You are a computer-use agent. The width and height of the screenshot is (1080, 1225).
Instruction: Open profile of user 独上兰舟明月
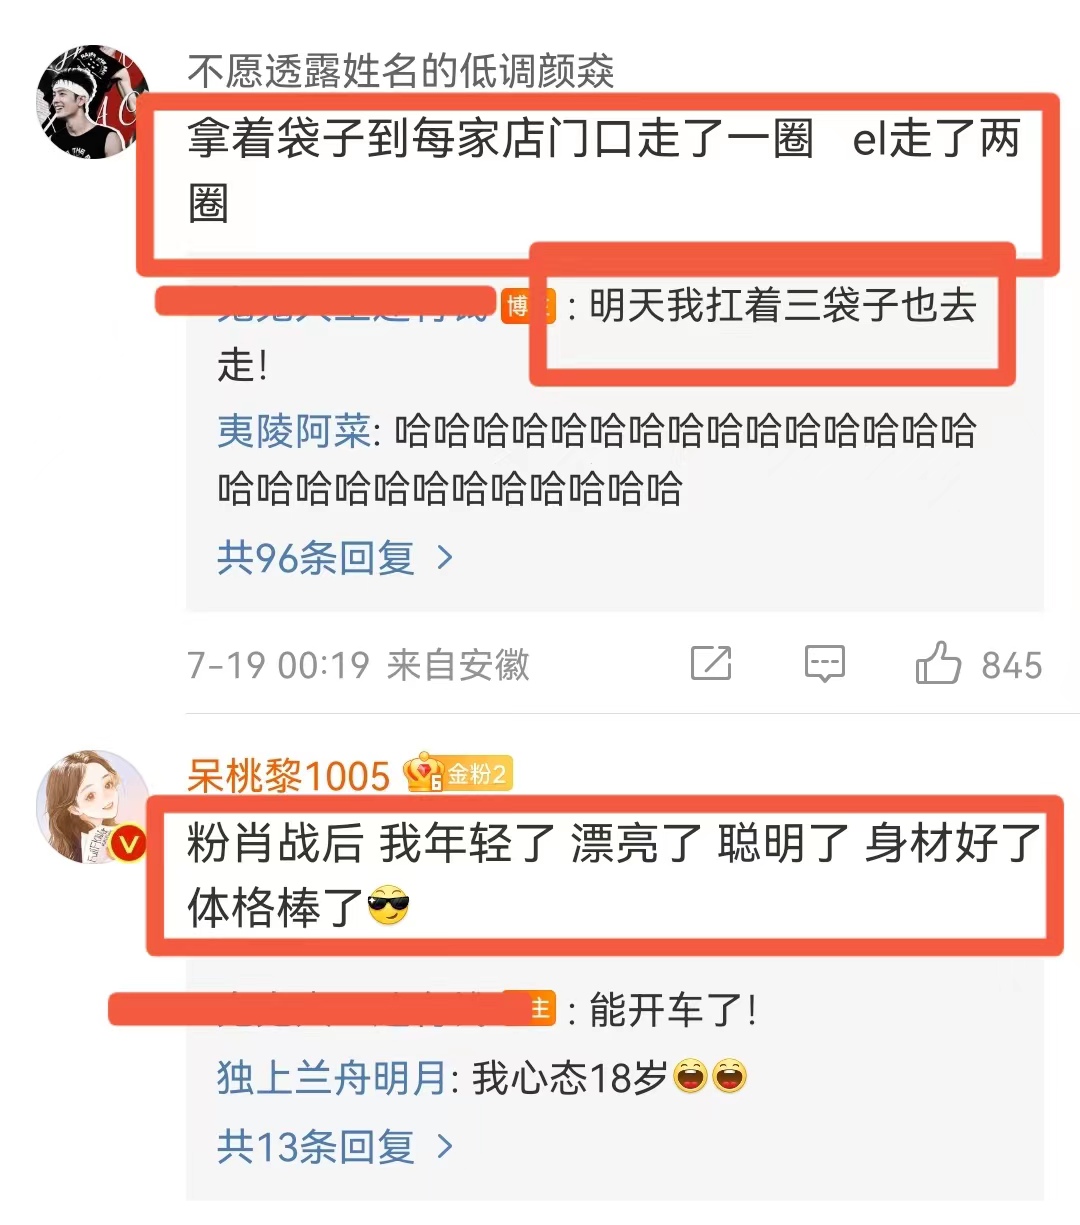pyautogui.click(x=332, y=1077)
